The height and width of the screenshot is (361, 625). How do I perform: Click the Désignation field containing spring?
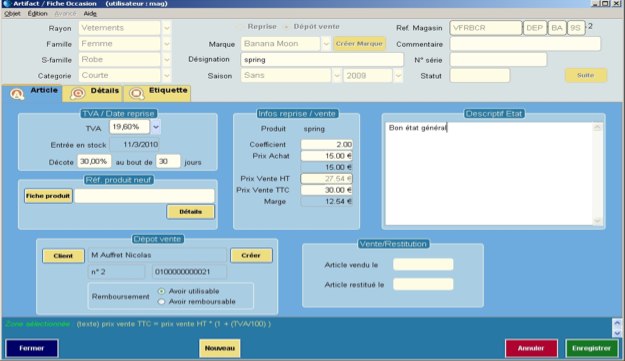[x=322, y=60]
